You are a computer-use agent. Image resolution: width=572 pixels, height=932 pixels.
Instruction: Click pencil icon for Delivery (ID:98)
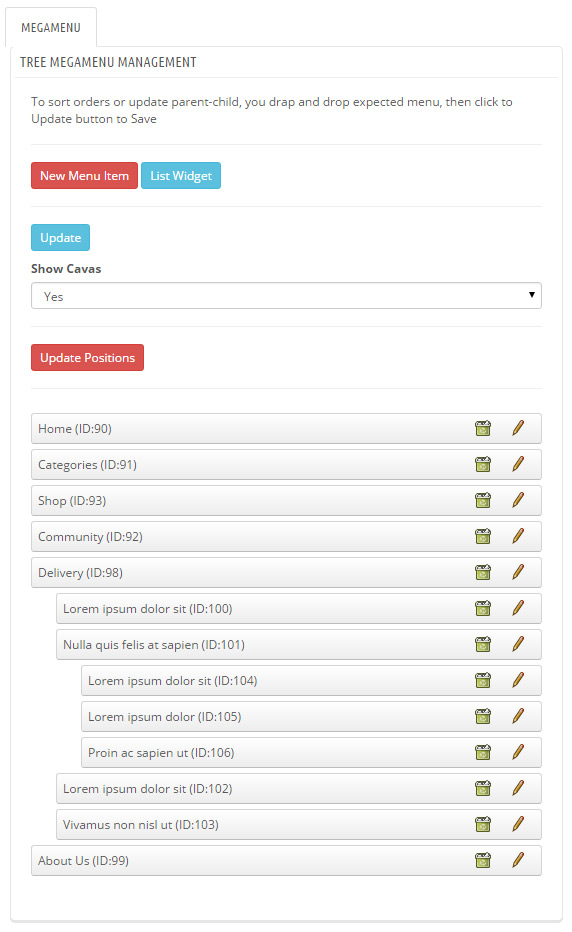pos(518,572)
